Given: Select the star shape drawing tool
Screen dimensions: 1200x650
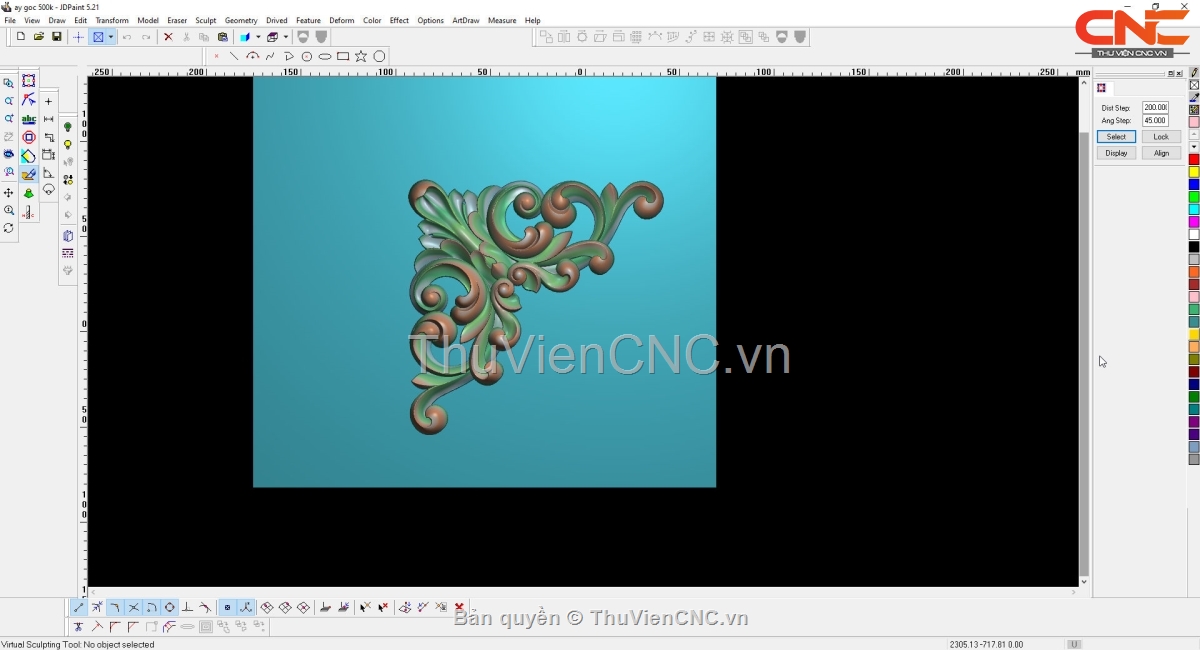Looking at the screenshot, I should [361, 56].
